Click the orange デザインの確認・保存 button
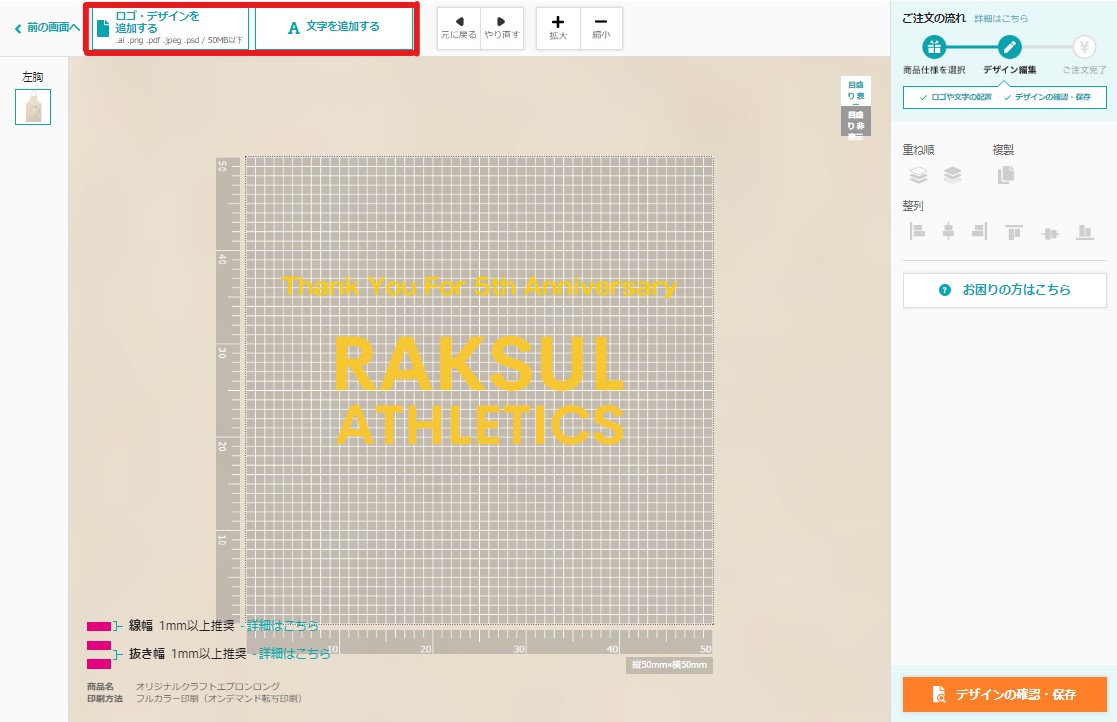 tap(1004, 694)
